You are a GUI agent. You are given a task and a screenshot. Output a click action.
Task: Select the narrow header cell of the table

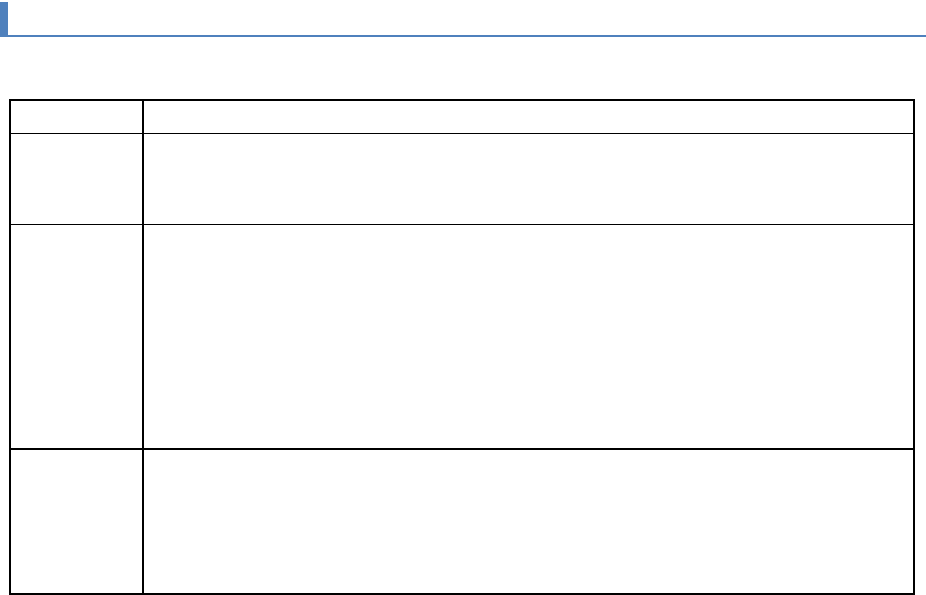[77, 116]
